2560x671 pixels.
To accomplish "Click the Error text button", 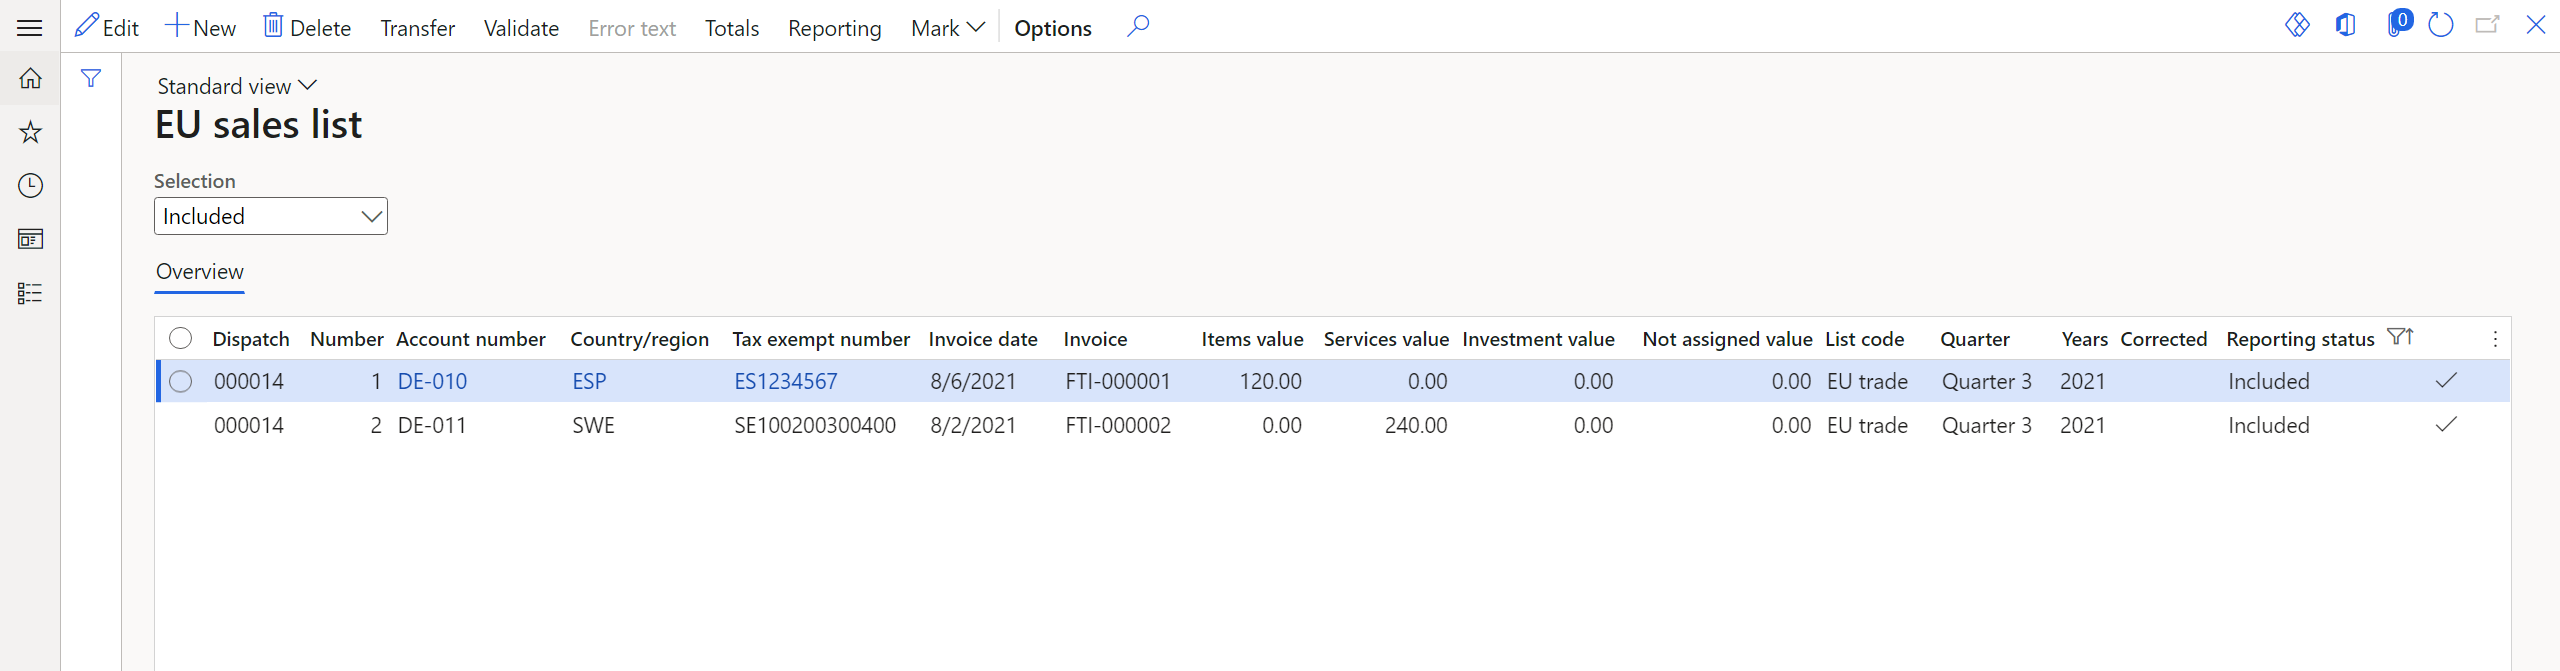I will (x=632, y=28).
